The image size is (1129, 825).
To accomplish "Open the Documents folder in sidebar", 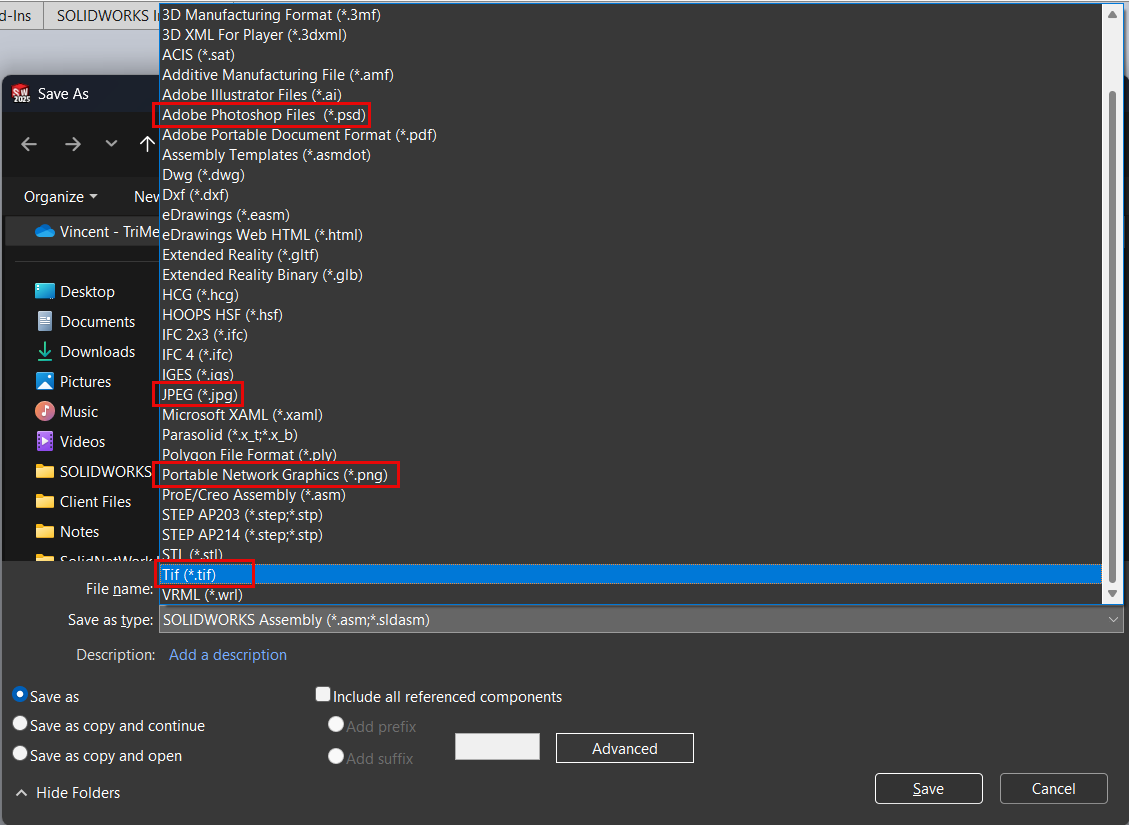I will coord(97,322).
